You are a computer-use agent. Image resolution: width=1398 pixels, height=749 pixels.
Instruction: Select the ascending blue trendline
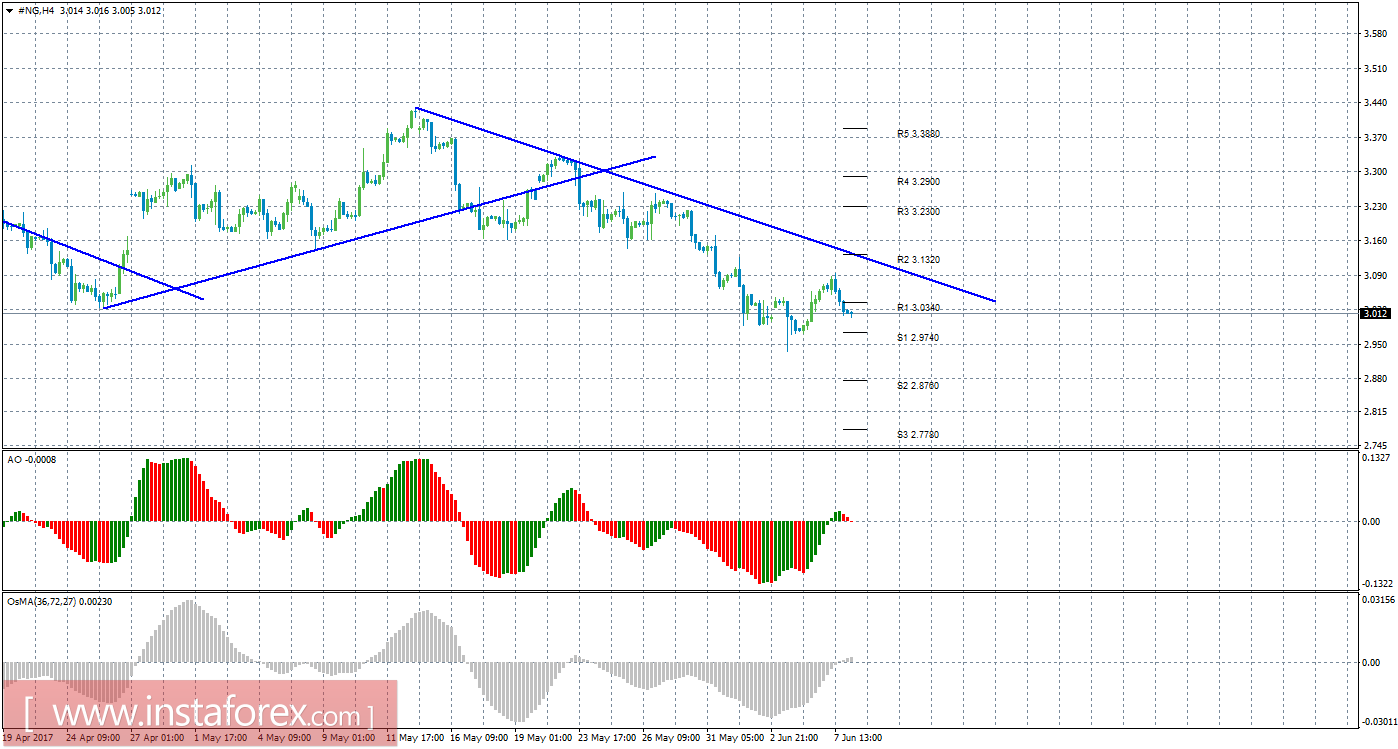pos(380,232)
